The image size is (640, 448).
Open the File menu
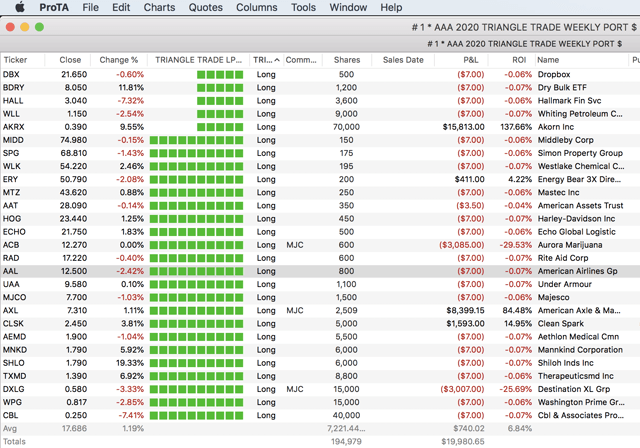coord(90,7)
